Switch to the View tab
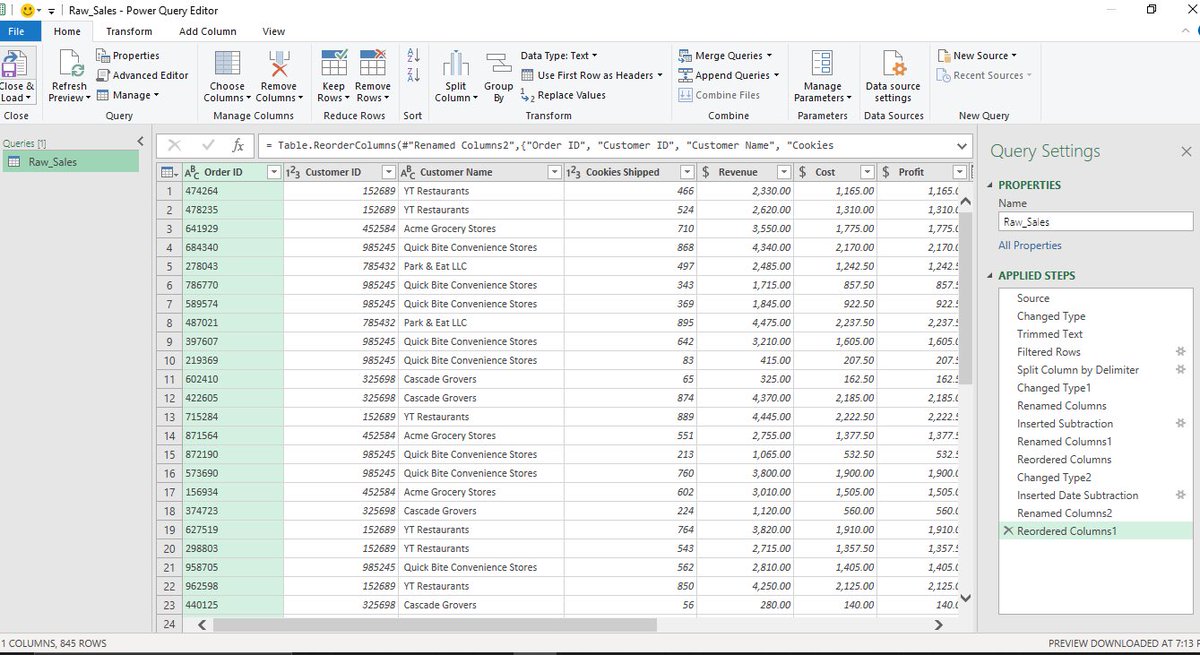The height and width of the screenshot is (655, 1200). coord(274,31)
